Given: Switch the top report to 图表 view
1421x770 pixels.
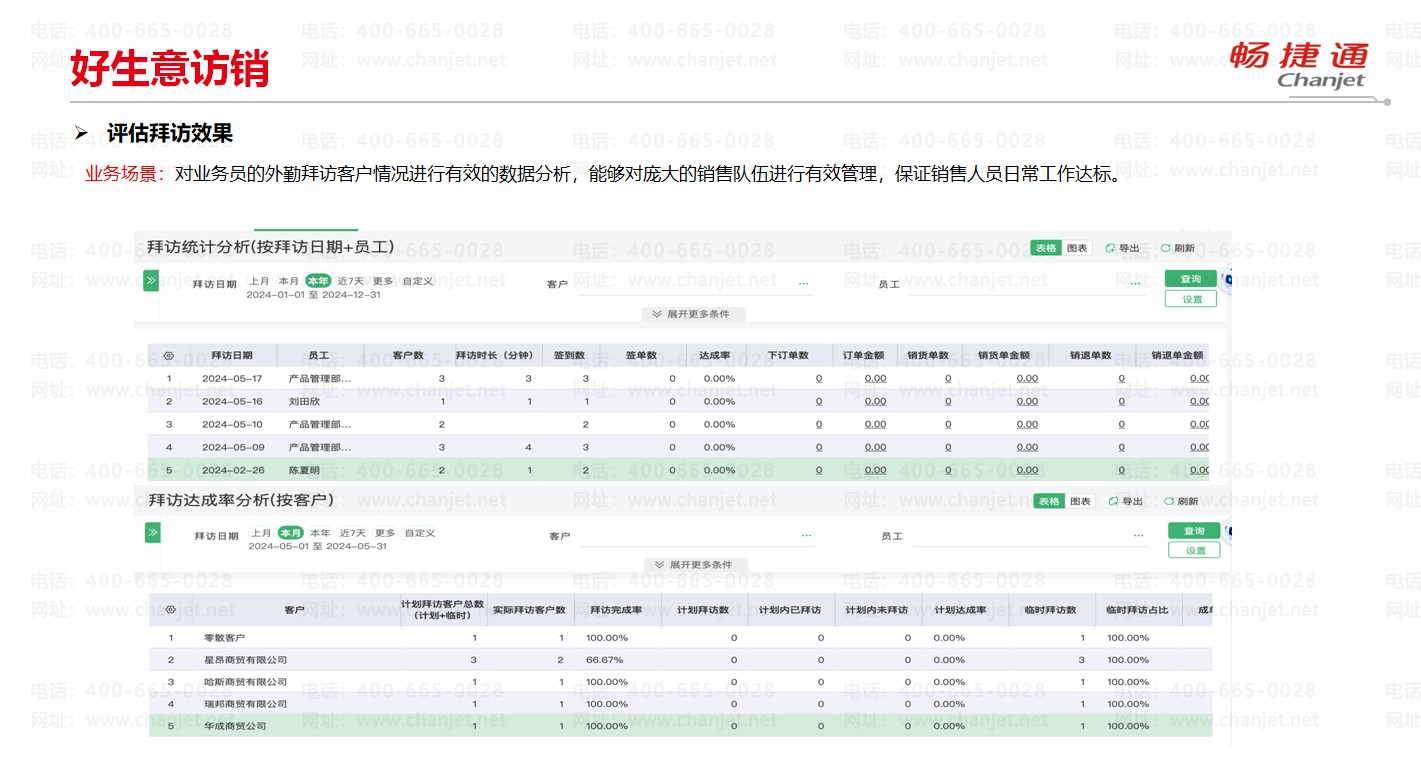Looking at the screenshot, I should point(1077,248).
